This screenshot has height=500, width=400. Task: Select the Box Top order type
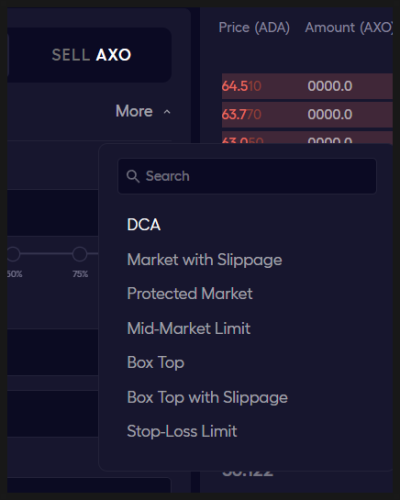156,363
